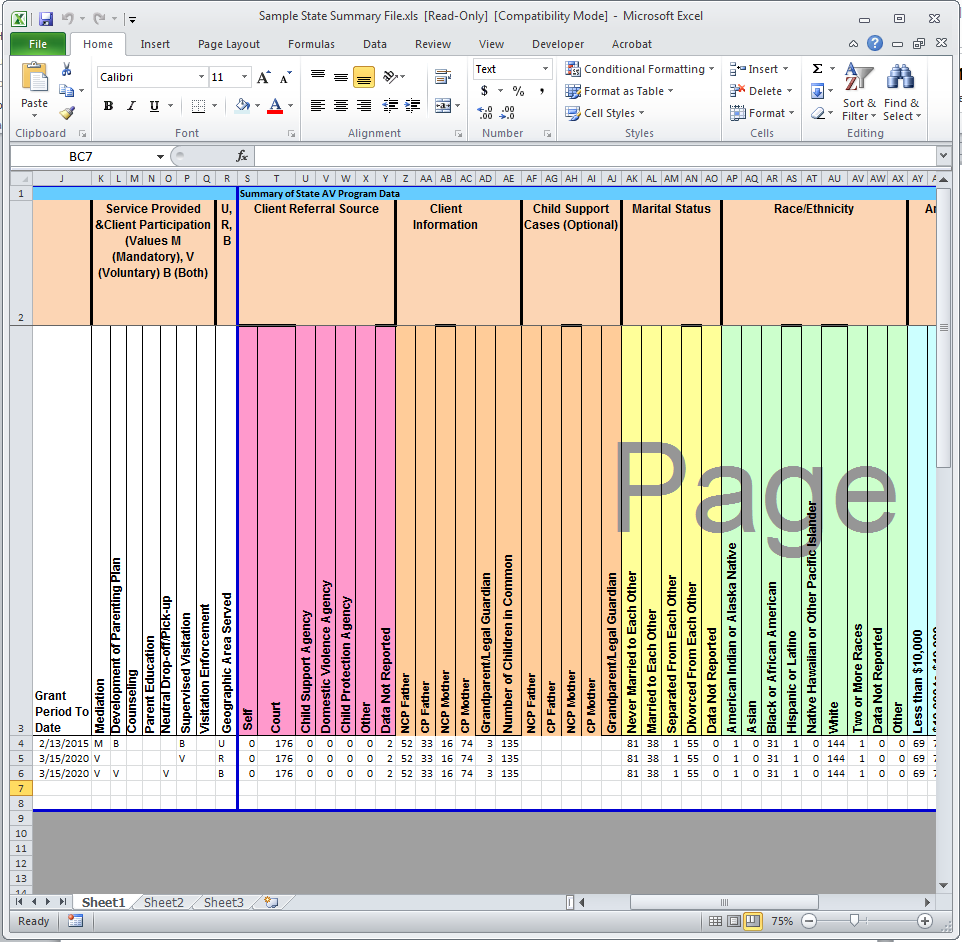The image size is (962, 942).
Task: Open the Name Box dropdown arrow
Action: pyautogui.click(x=160, y=156)
